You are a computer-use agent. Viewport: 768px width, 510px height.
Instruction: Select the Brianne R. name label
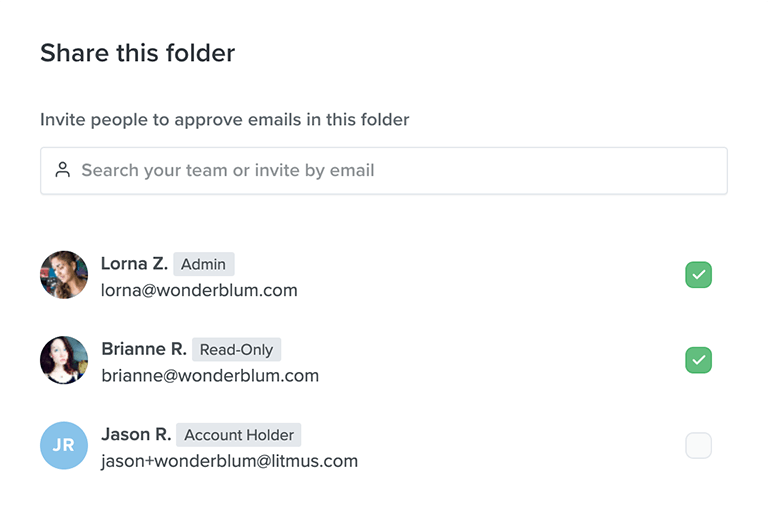(144, 349)
